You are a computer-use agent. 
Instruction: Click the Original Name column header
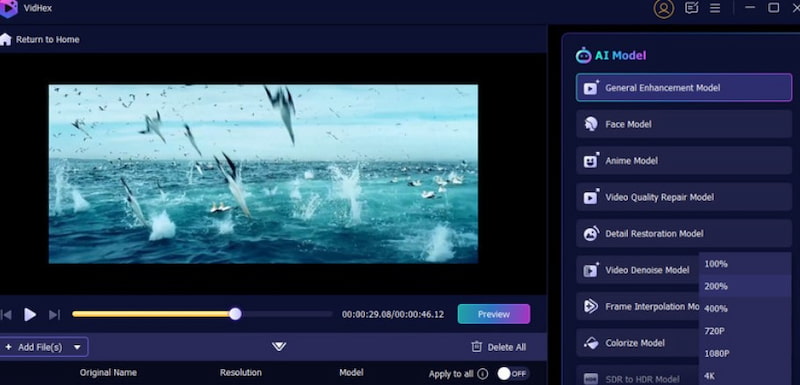[x=108, y=373]
